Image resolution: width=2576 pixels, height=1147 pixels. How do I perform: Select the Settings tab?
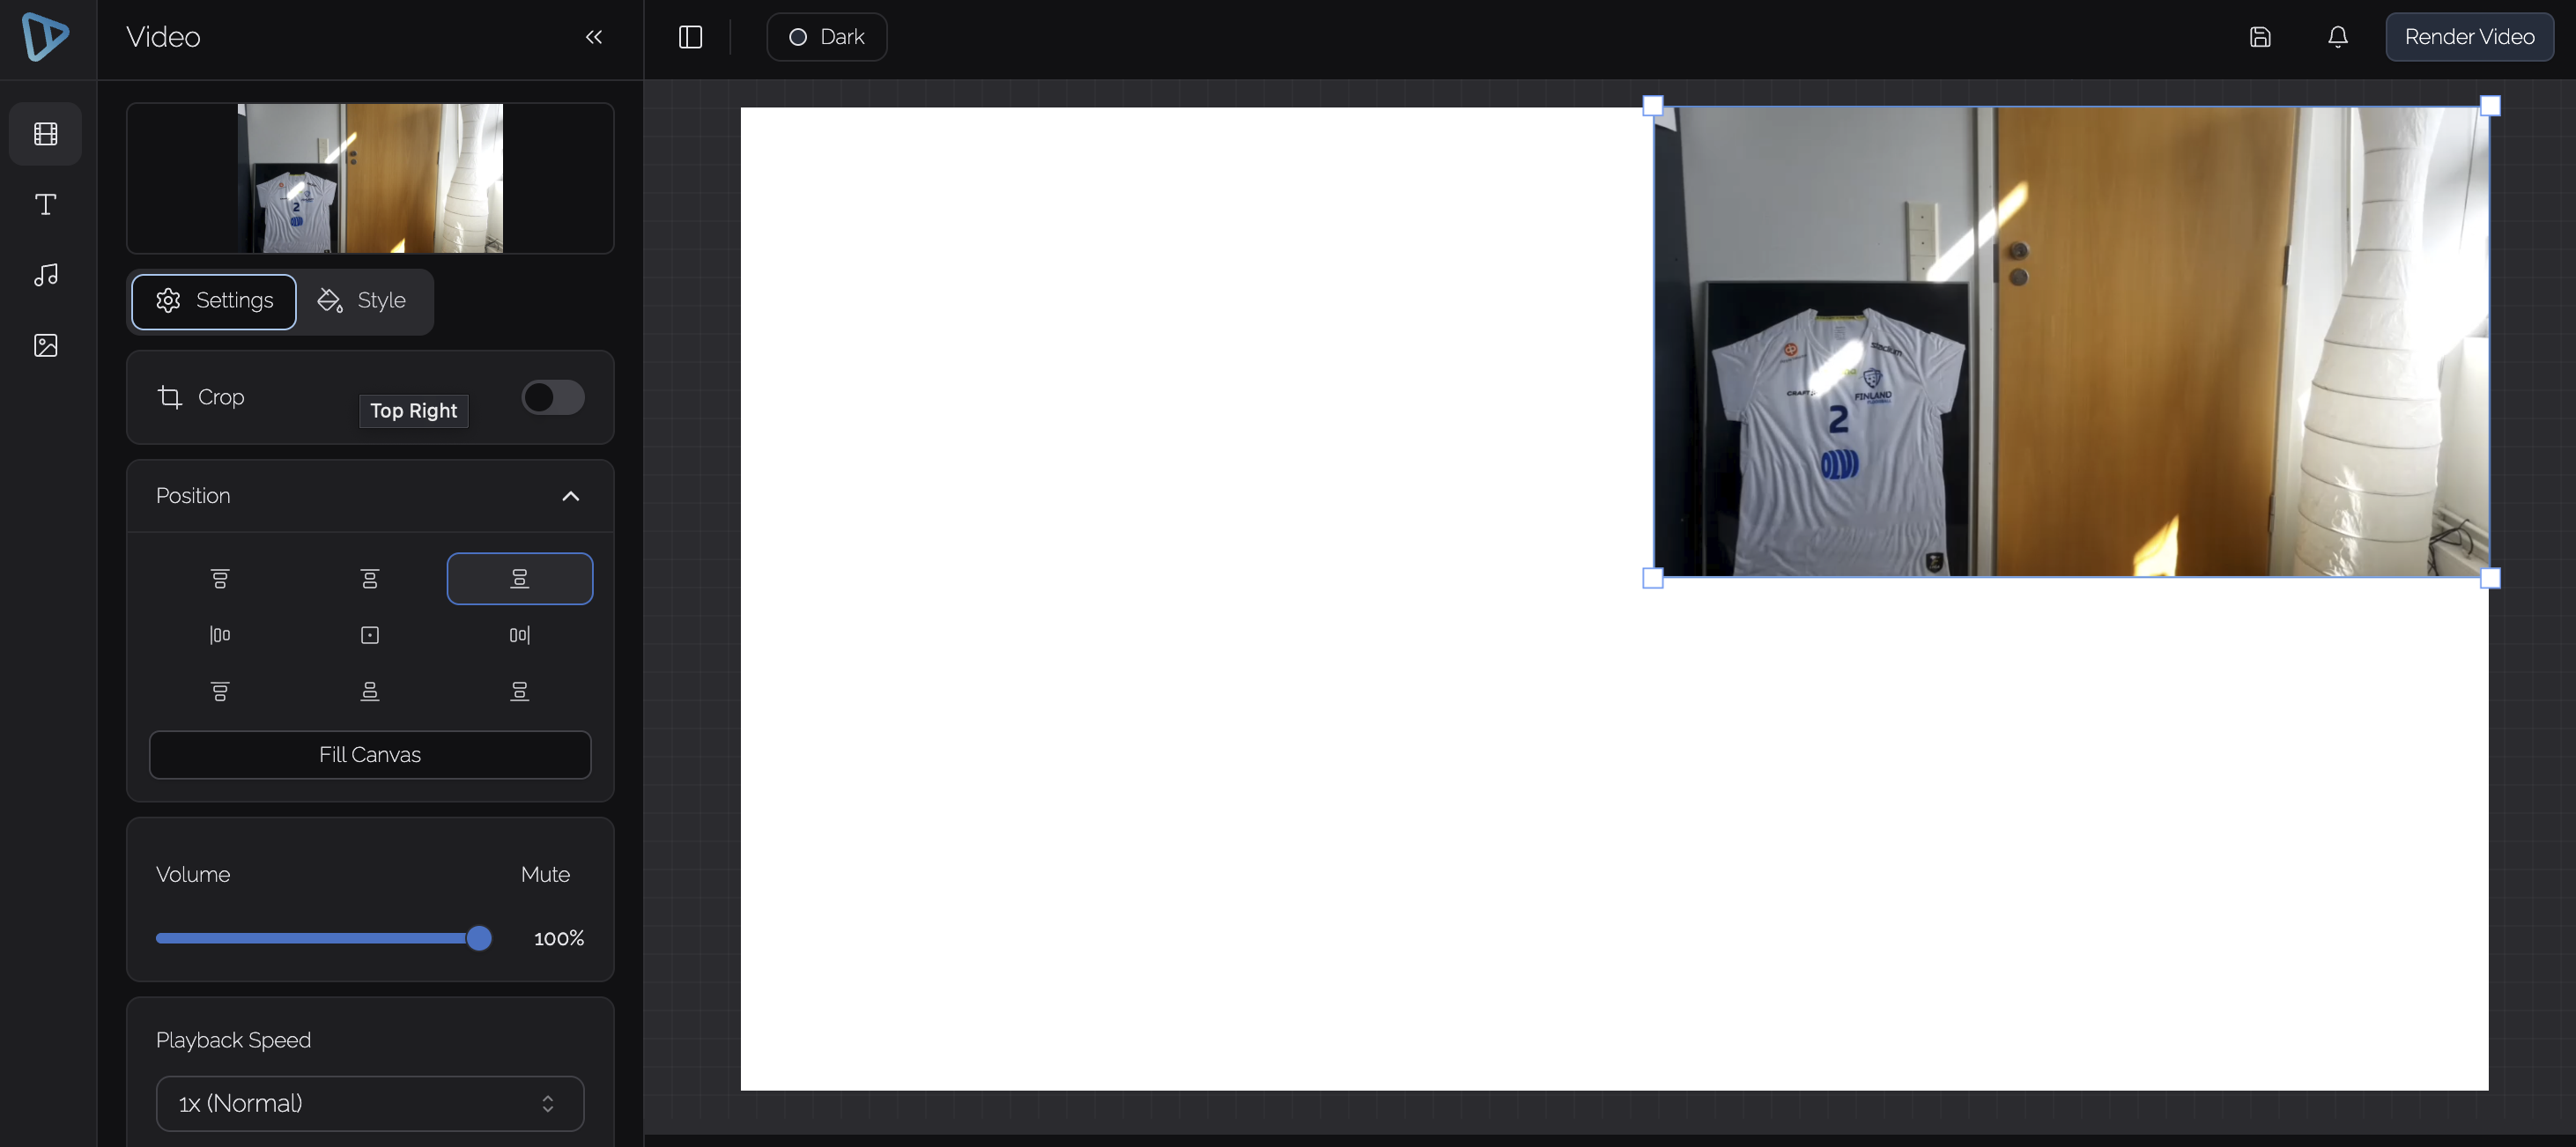point(214,300)
